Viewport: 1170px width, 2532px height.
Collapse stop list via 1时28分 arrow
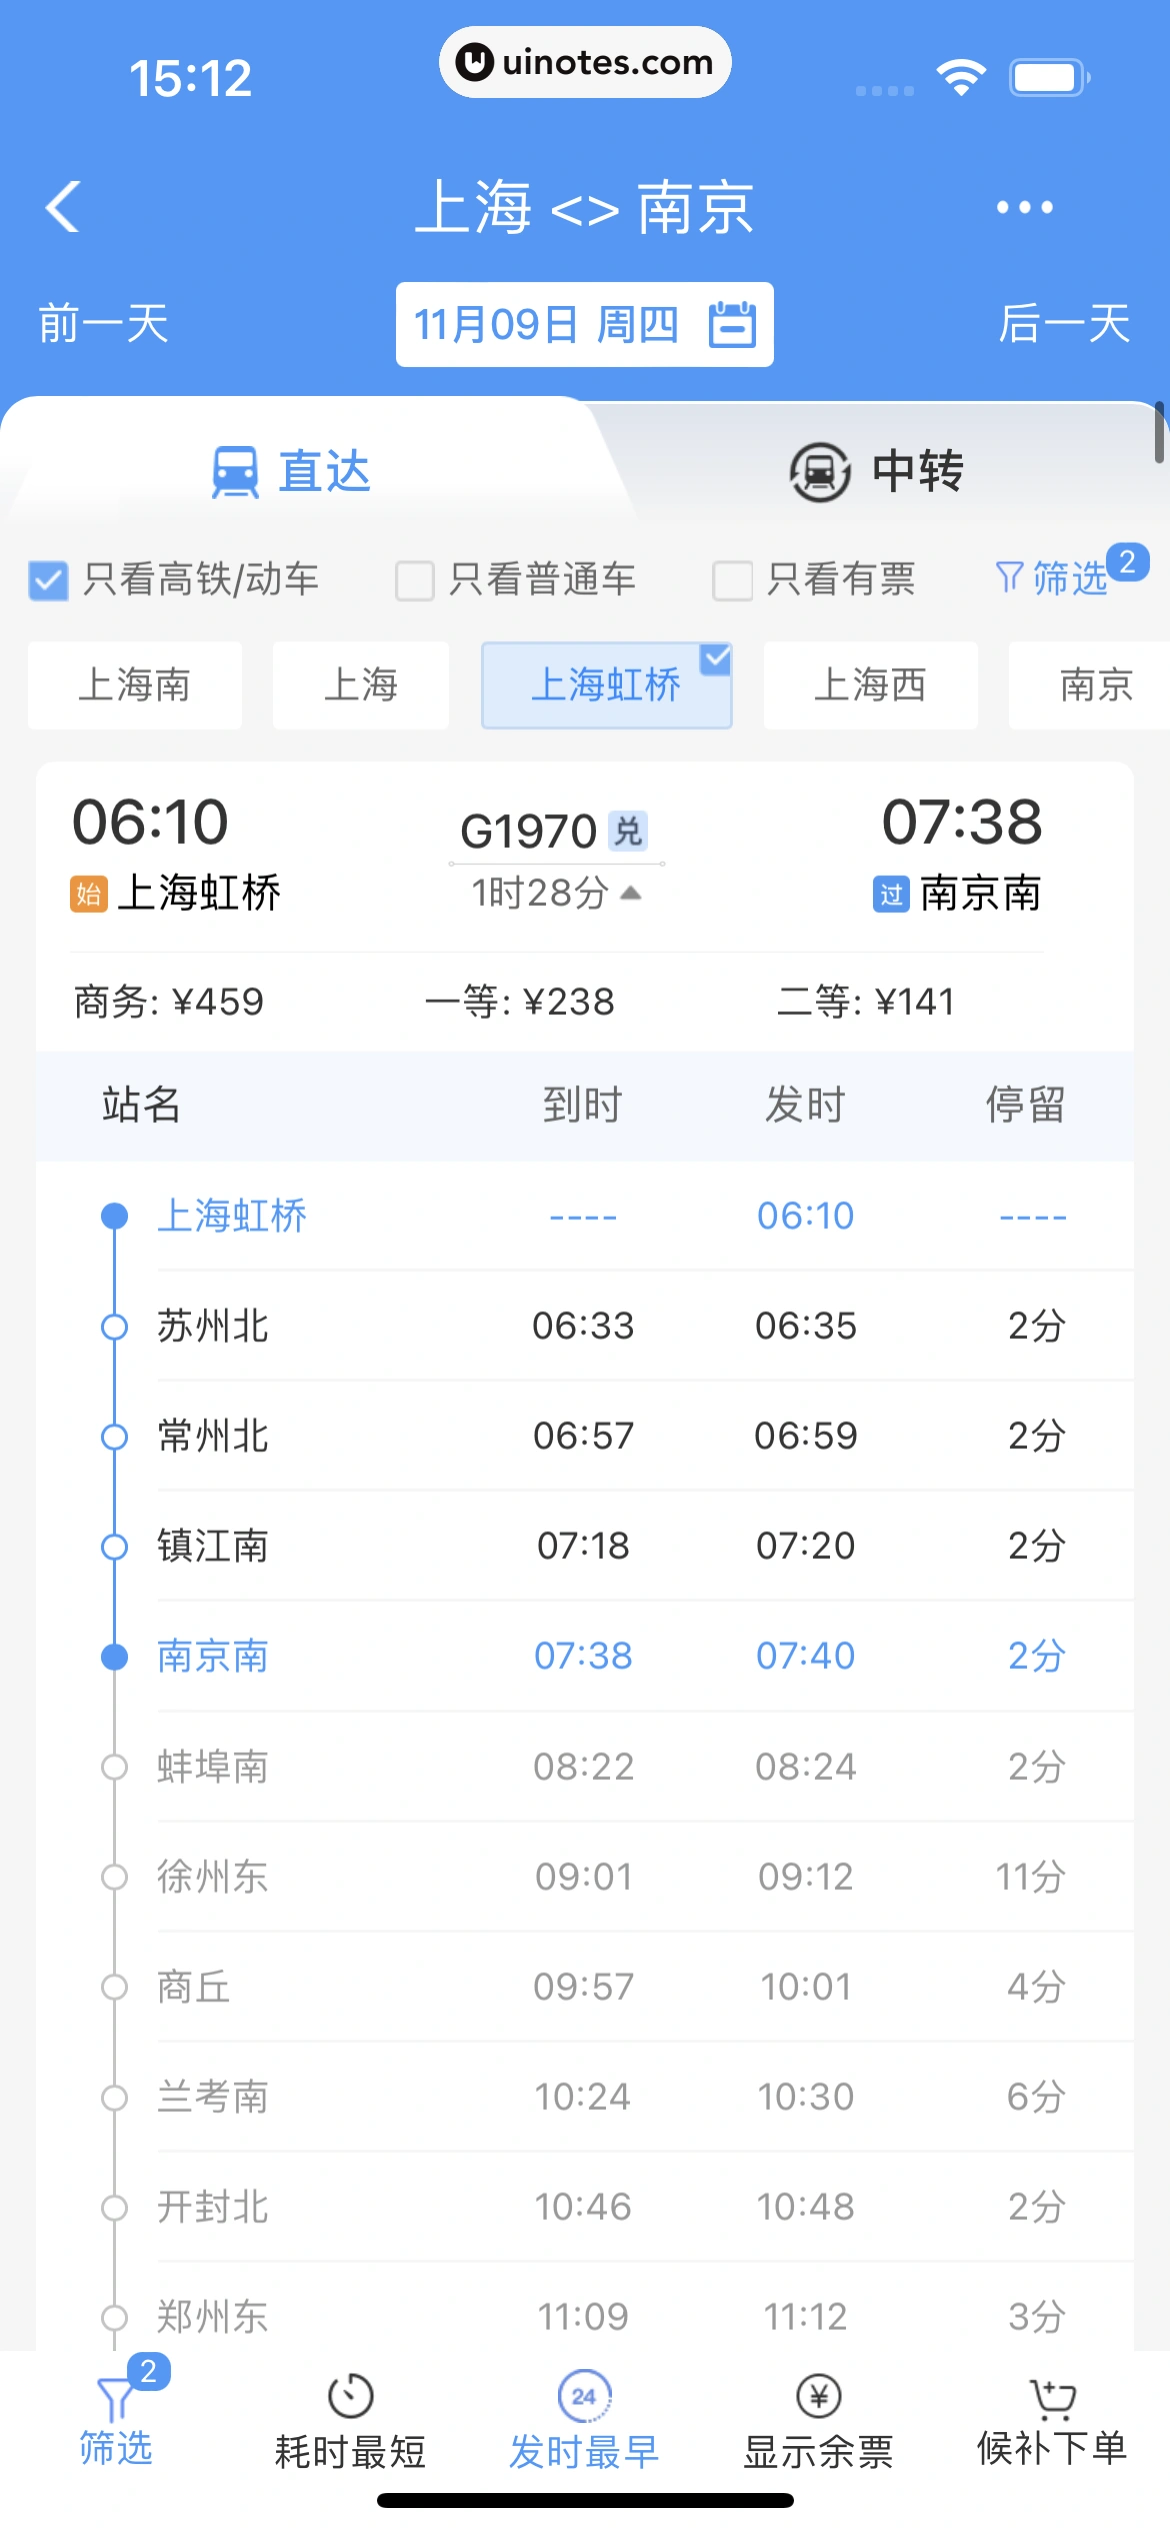(630, 892)
